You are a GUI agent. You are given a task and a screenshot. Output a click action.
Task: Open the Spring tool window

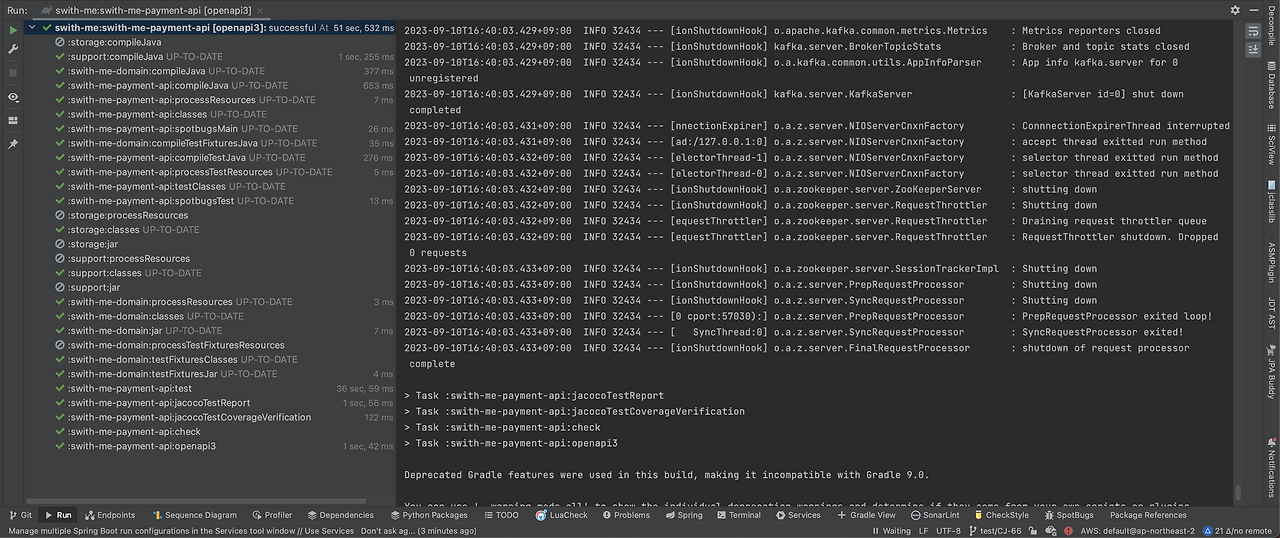(x=682, y=515)
